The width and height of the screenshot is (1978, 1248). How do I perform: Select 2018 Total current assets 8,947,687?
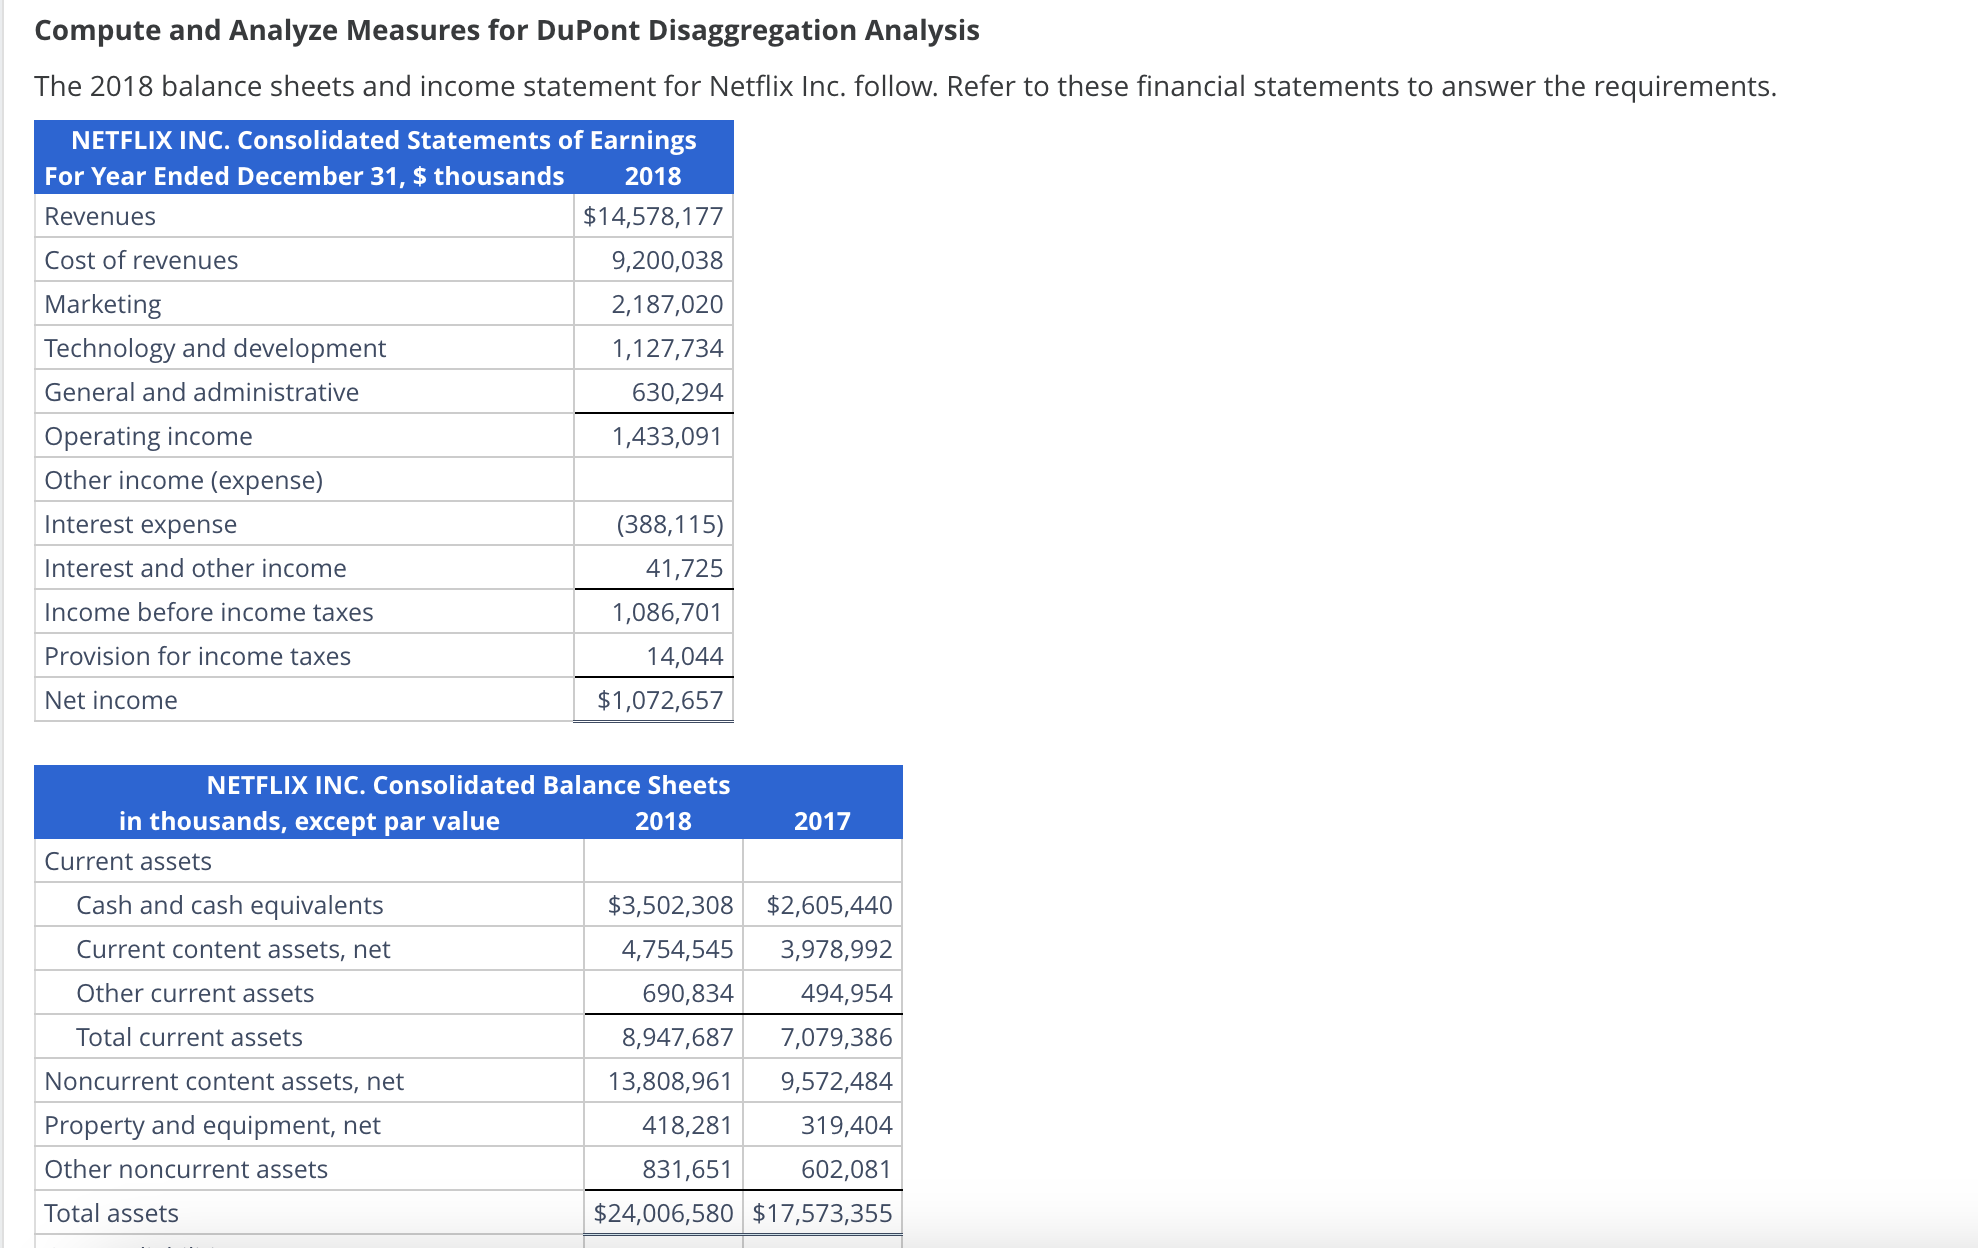tap(677, 1037)
